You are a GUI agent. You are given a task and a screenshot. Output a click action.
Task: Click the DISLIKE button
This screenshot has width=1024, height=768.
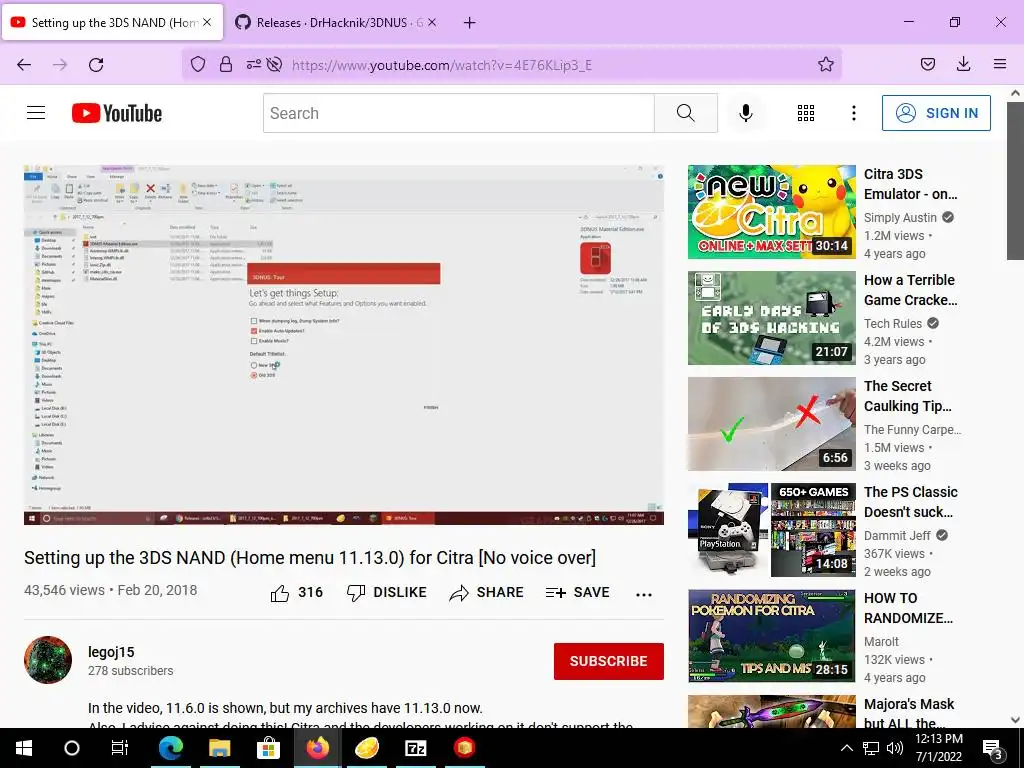[387, 592]
